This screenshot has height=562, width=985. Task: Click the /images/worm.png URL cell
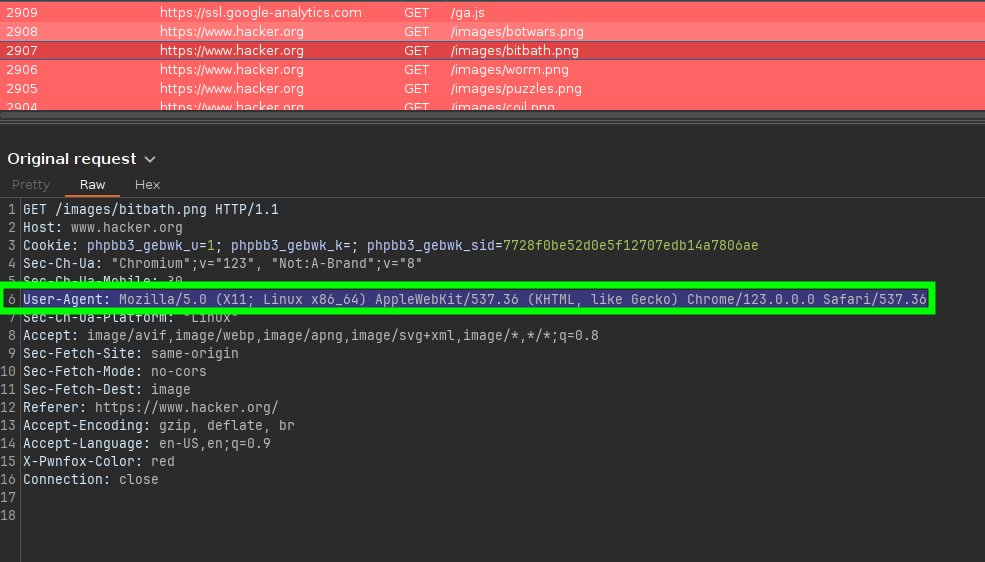coord(509,70)
